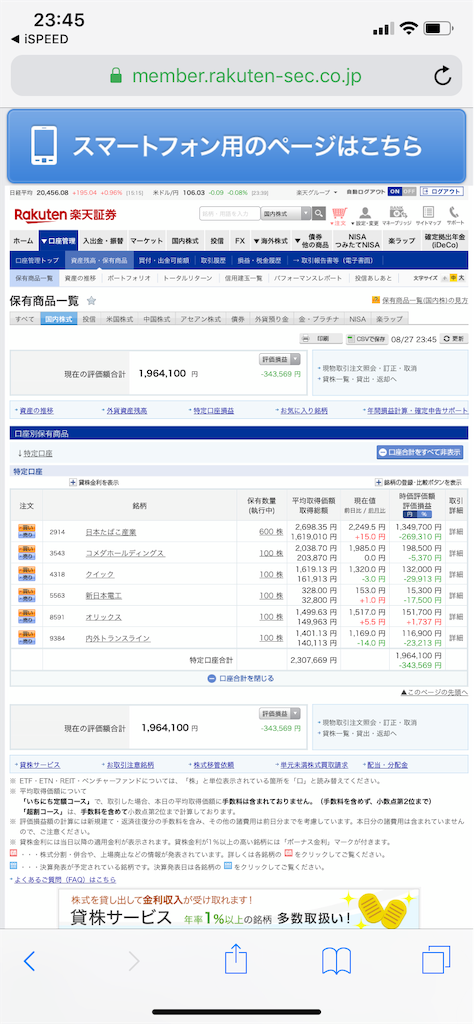Expand 楽天グループ dropdown
Viewport: 474px width, 1024px height.
[317, 193]
